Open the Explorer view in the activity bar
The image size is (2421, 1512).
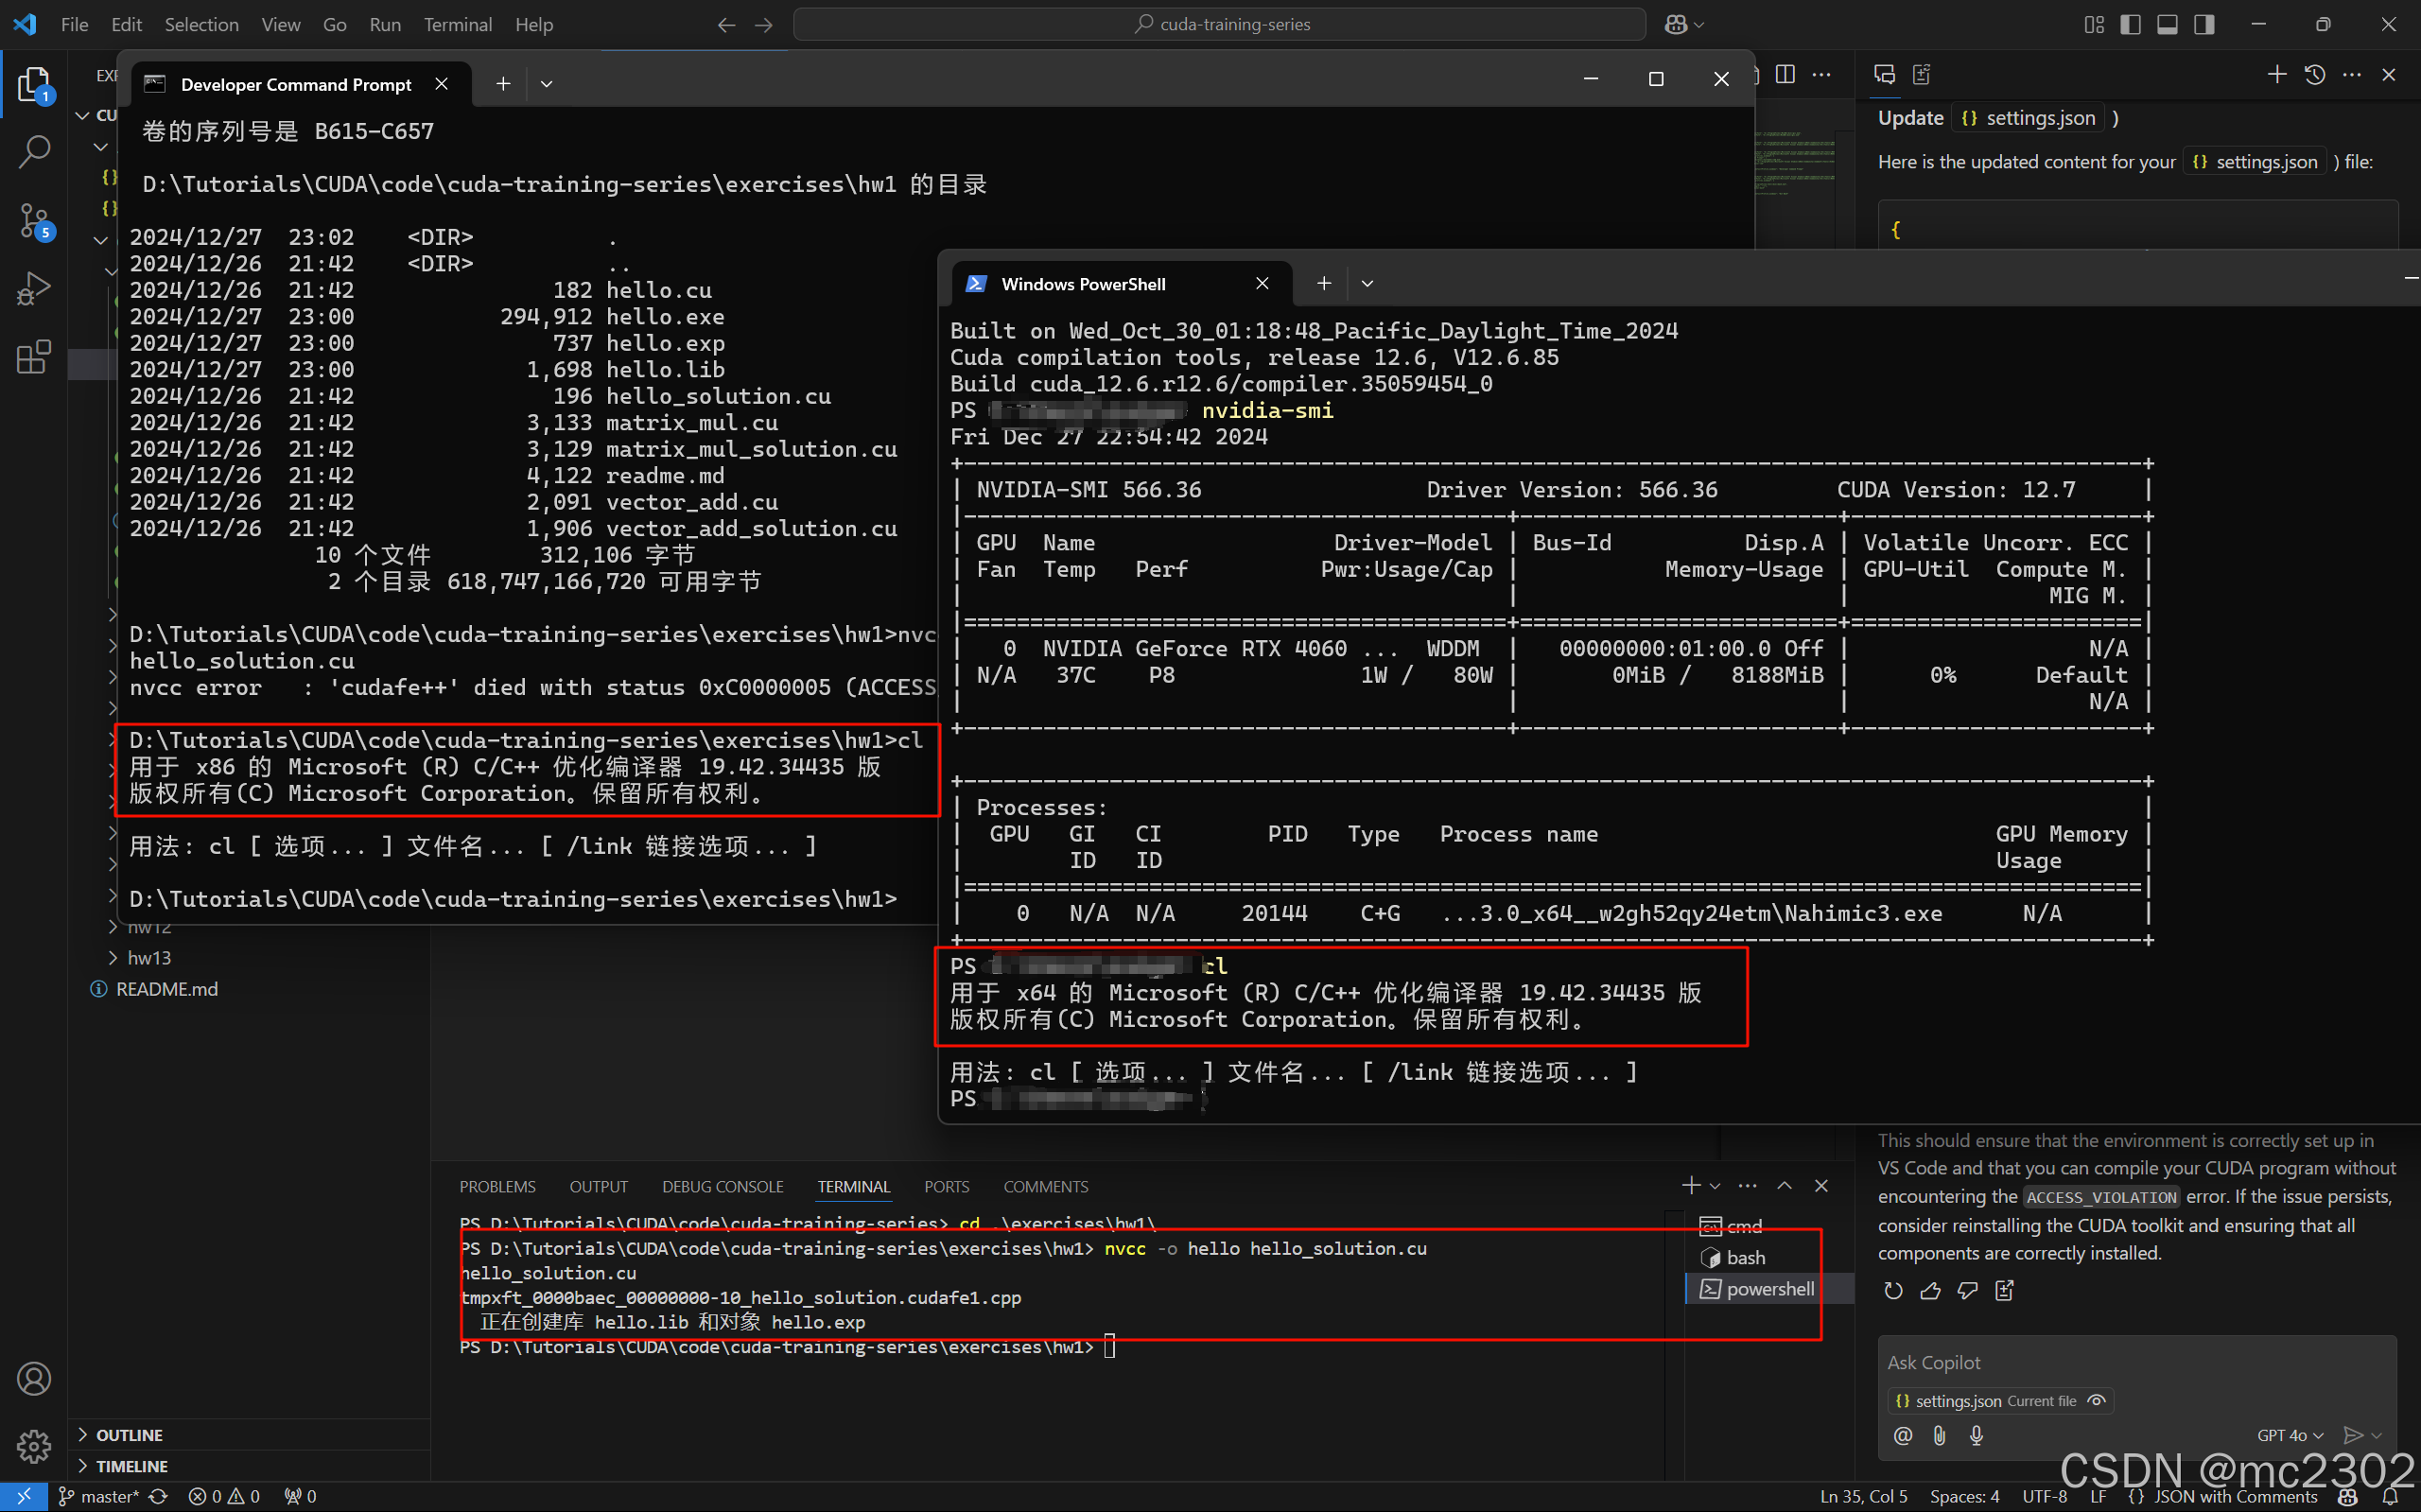[33, 85]
